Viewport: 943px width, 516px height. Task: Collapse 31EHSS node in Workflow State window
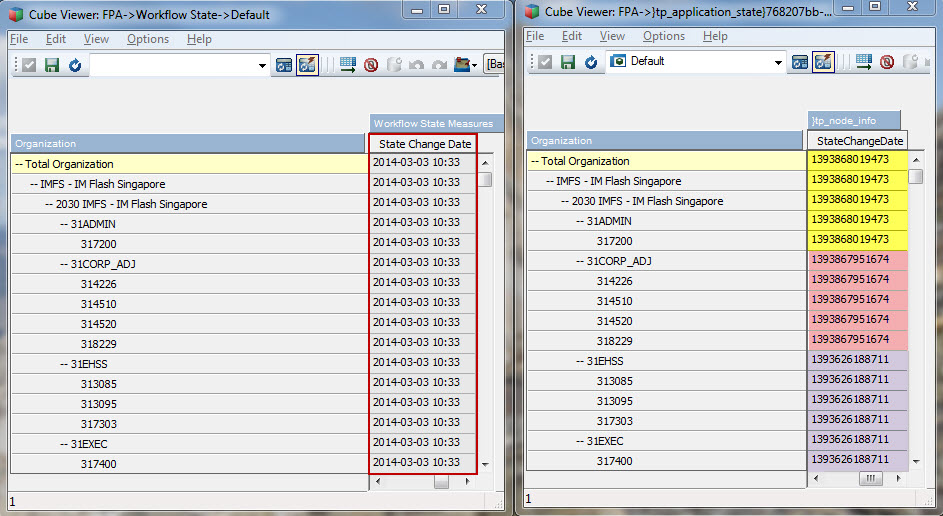click(64, 364)
